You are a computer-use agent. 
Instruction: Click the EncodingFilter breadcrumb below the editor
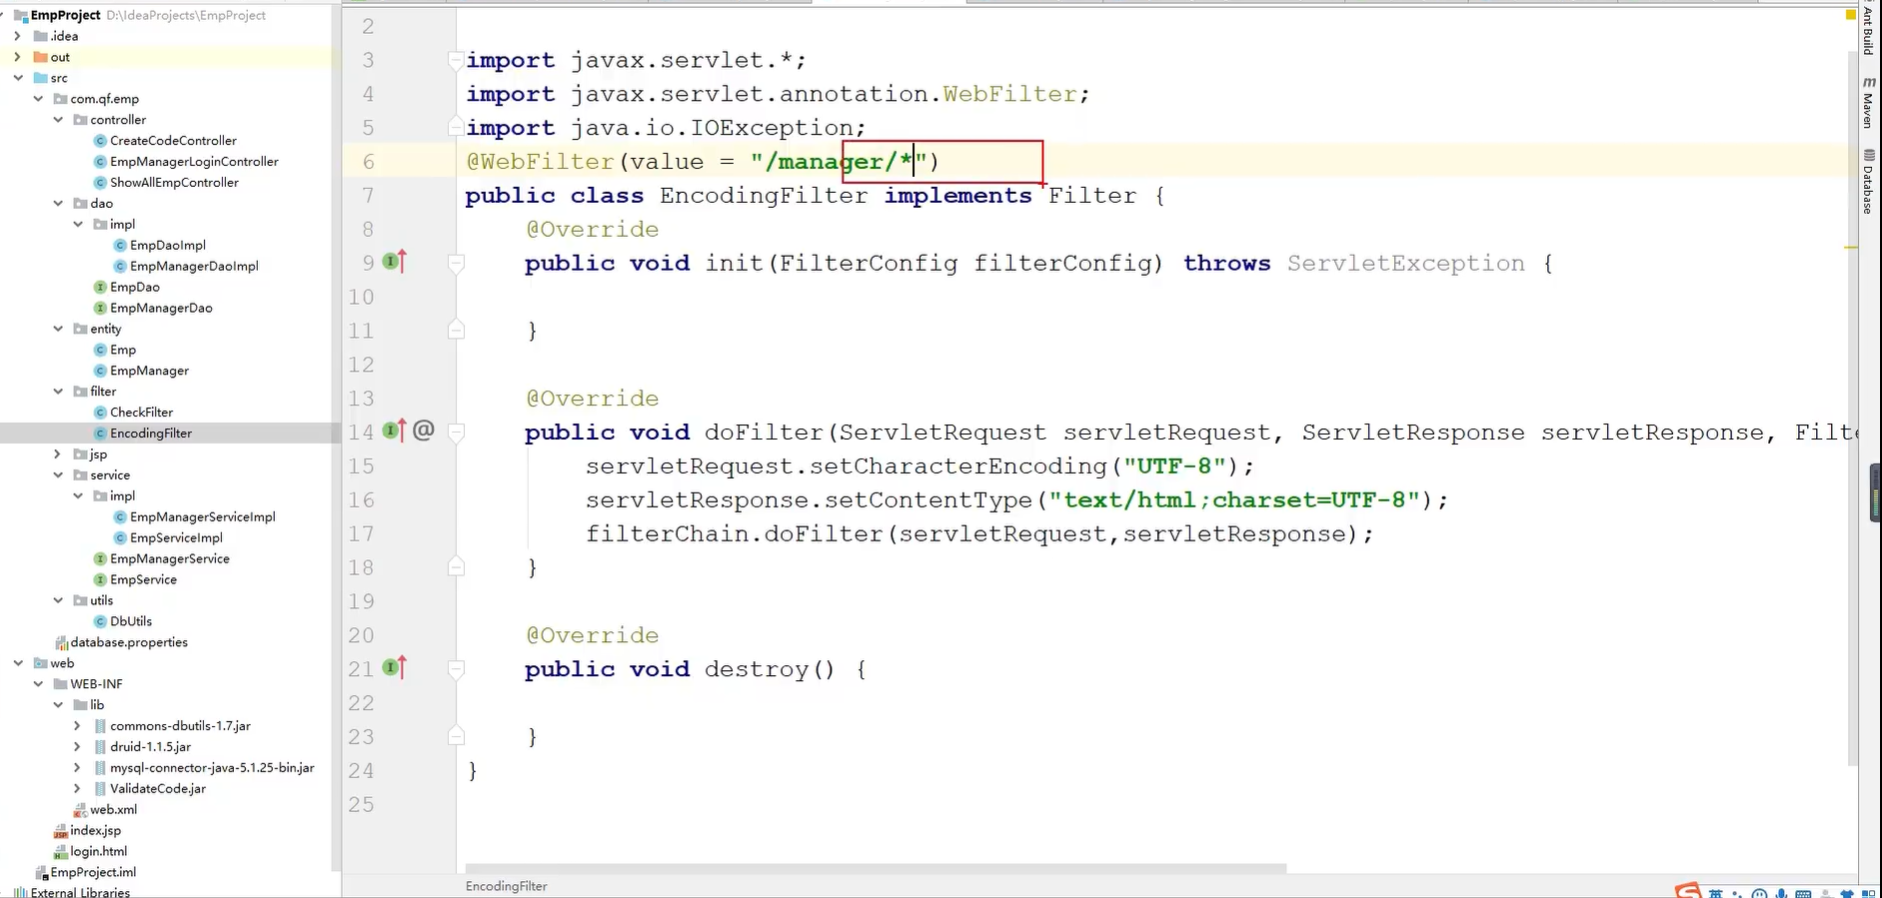[506, 886]
